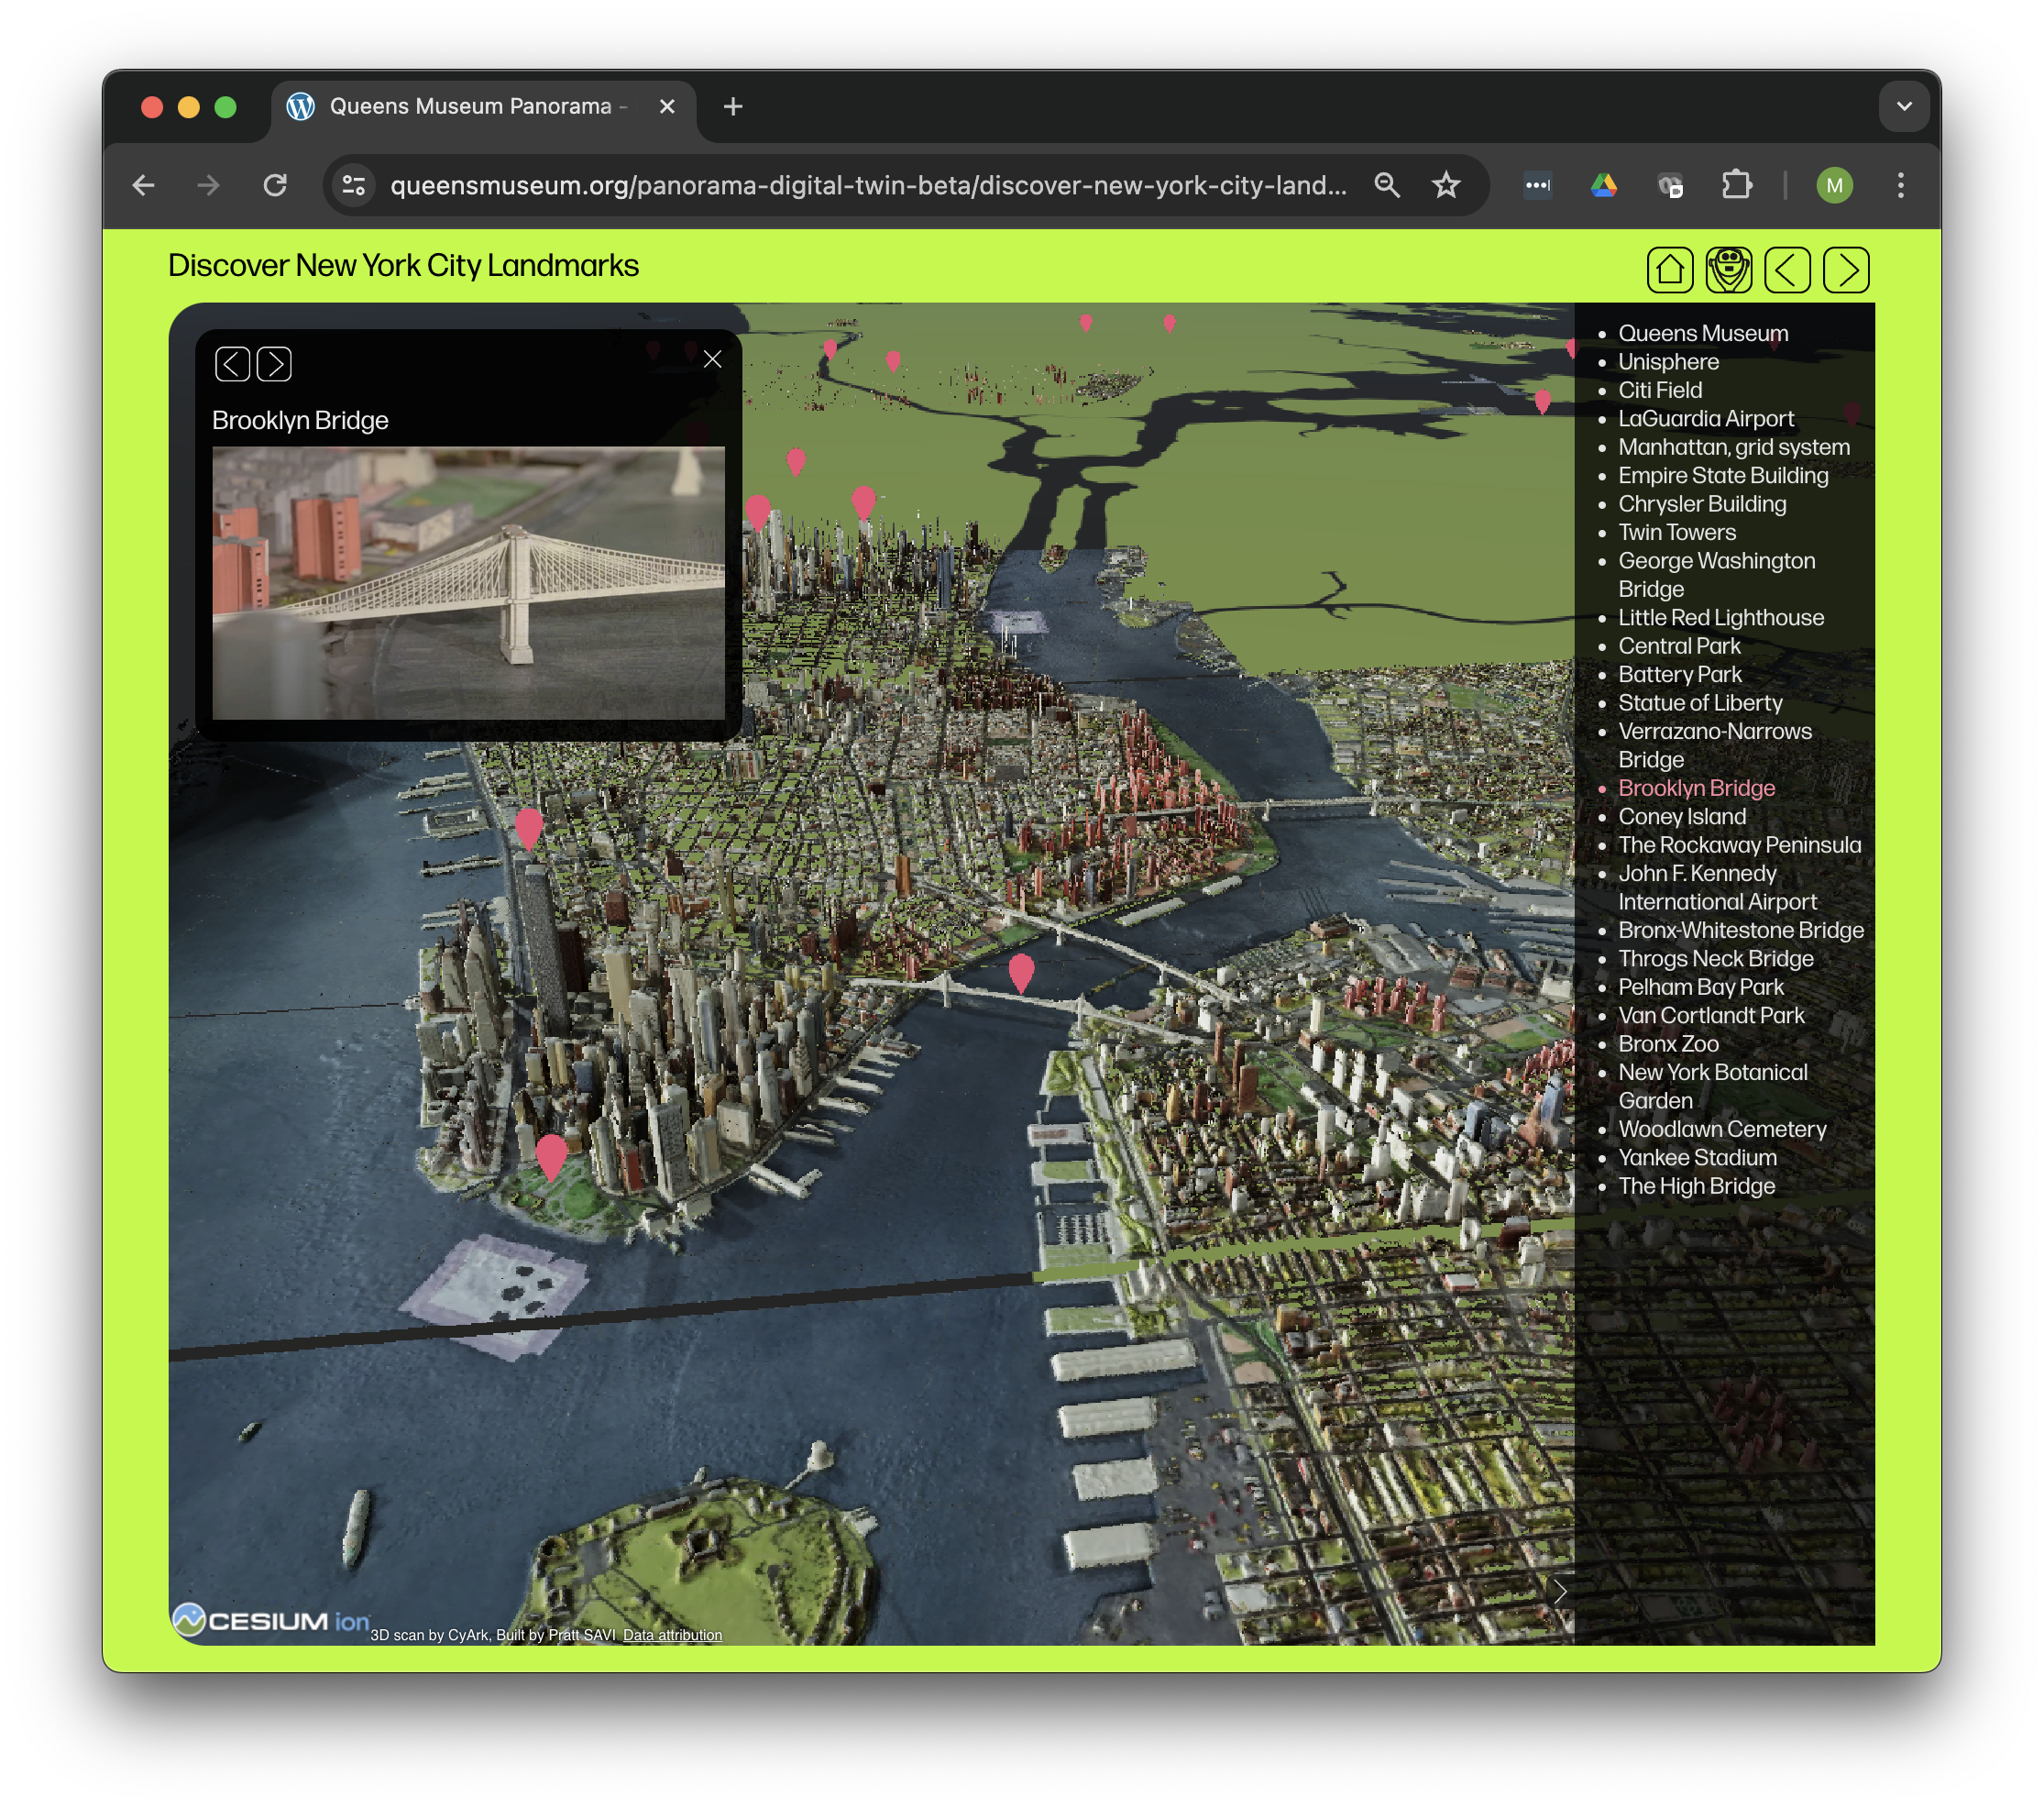Screen dimensions: 2044x1808
Task: Select John F. Kennedy International Airport
Action: point(1717,887)
